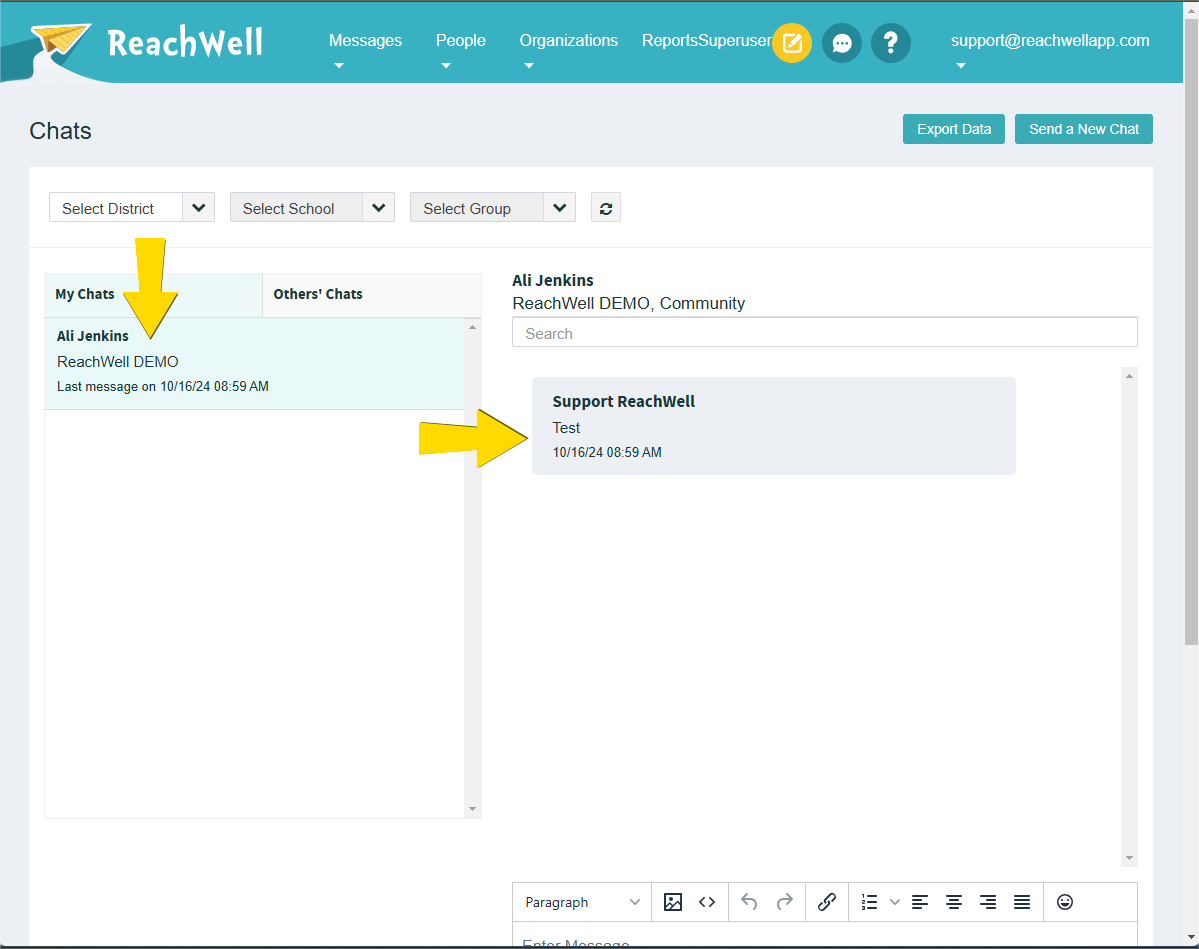Image resolution: width=1199 pixels, height=949 pixels.
Task: Expand the numbered list style options
Action: (895, 902)
